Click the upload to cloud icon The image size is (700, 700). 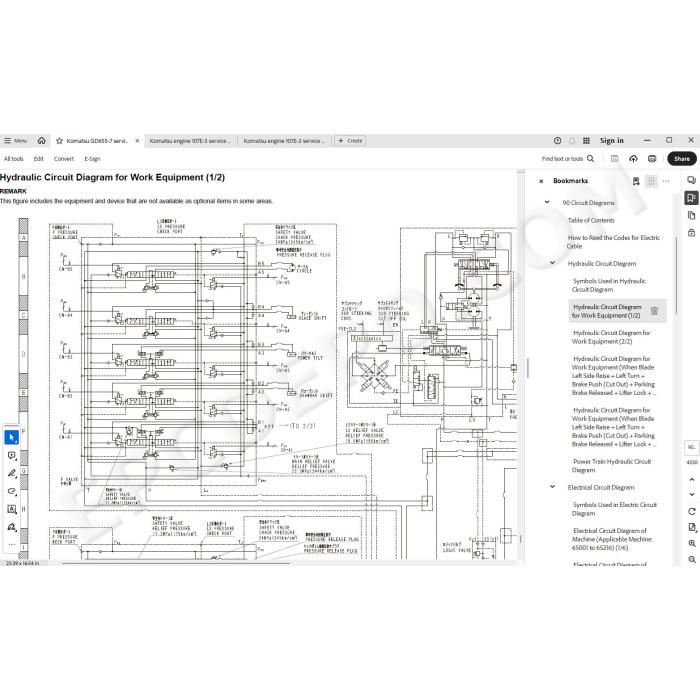click(633, 158)
